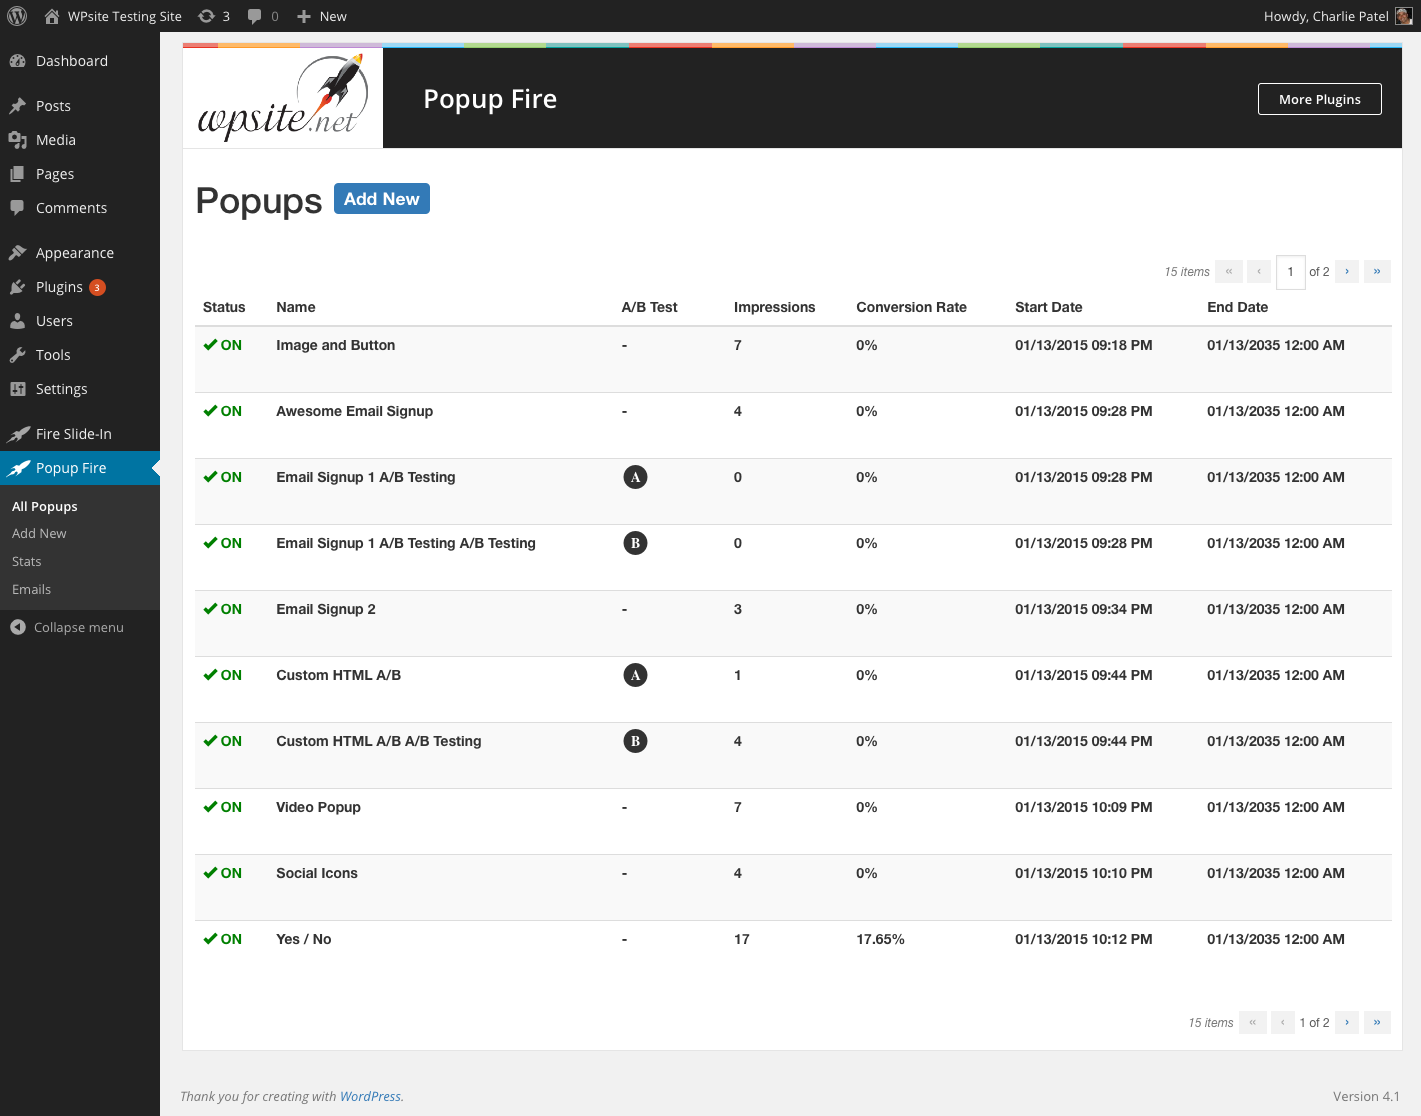Click the Popup Fire rocket icon
Screen dimensions: 1421x1116
(x=18, y=468)
